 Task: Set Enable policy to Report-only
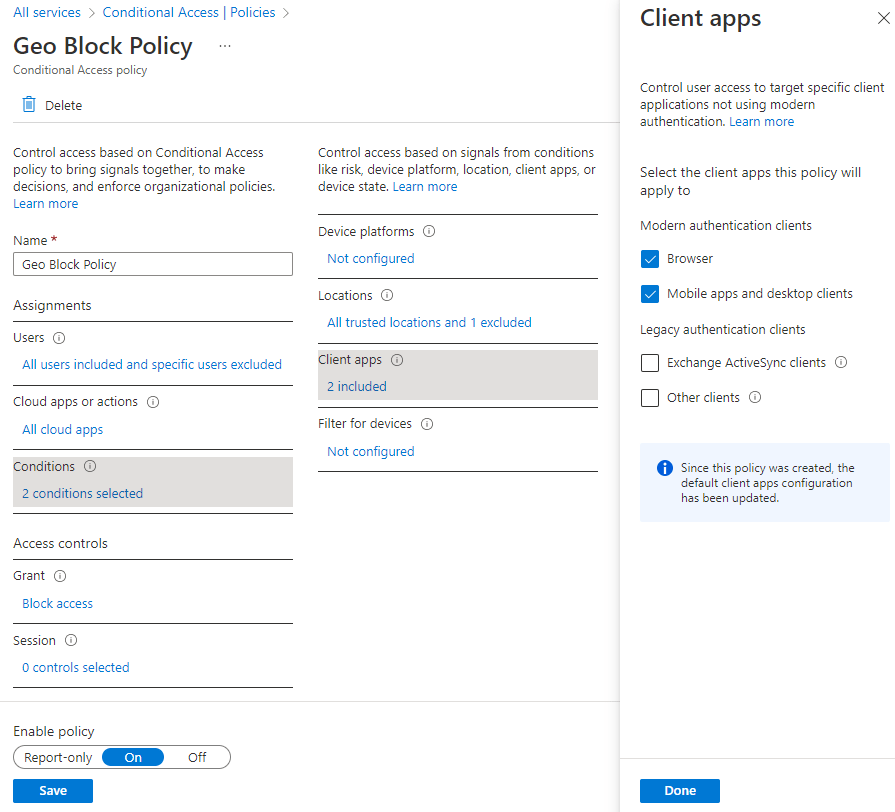(x=58, y=757)
